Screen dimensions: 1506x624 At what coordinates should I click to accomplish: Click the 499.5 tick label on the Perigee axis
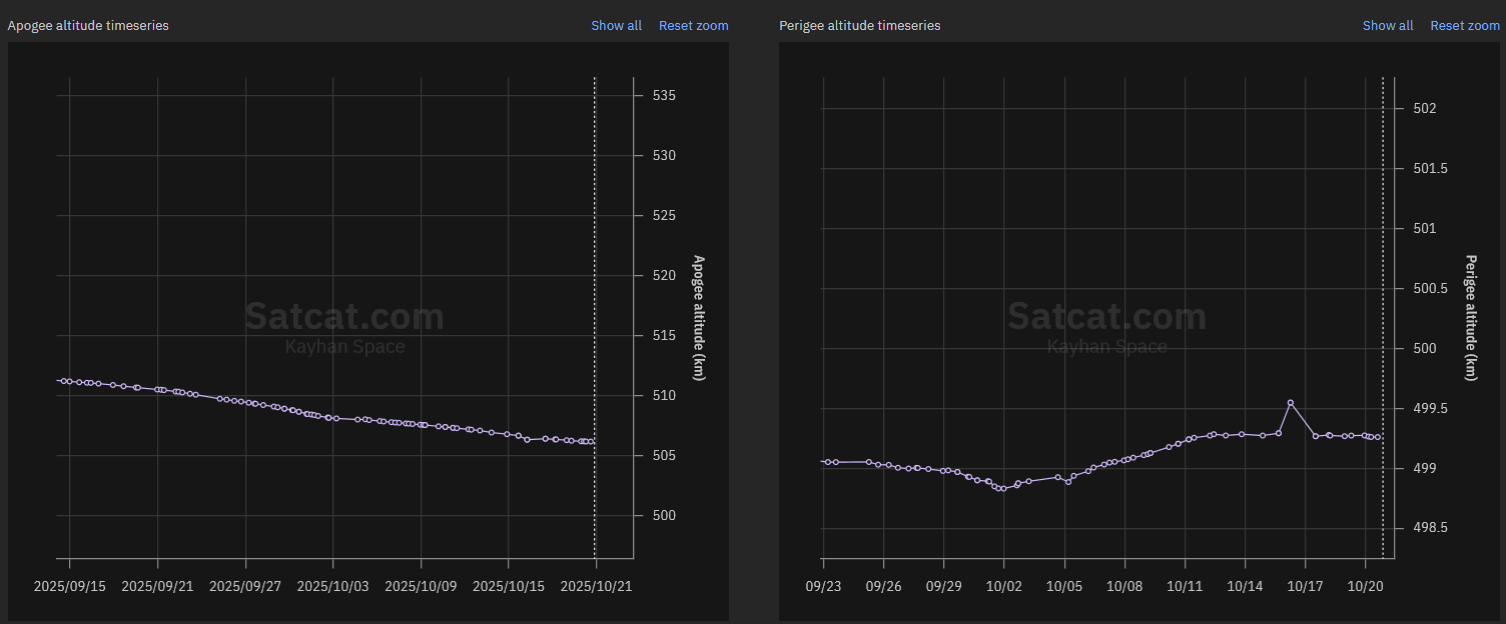[1429, 408]
